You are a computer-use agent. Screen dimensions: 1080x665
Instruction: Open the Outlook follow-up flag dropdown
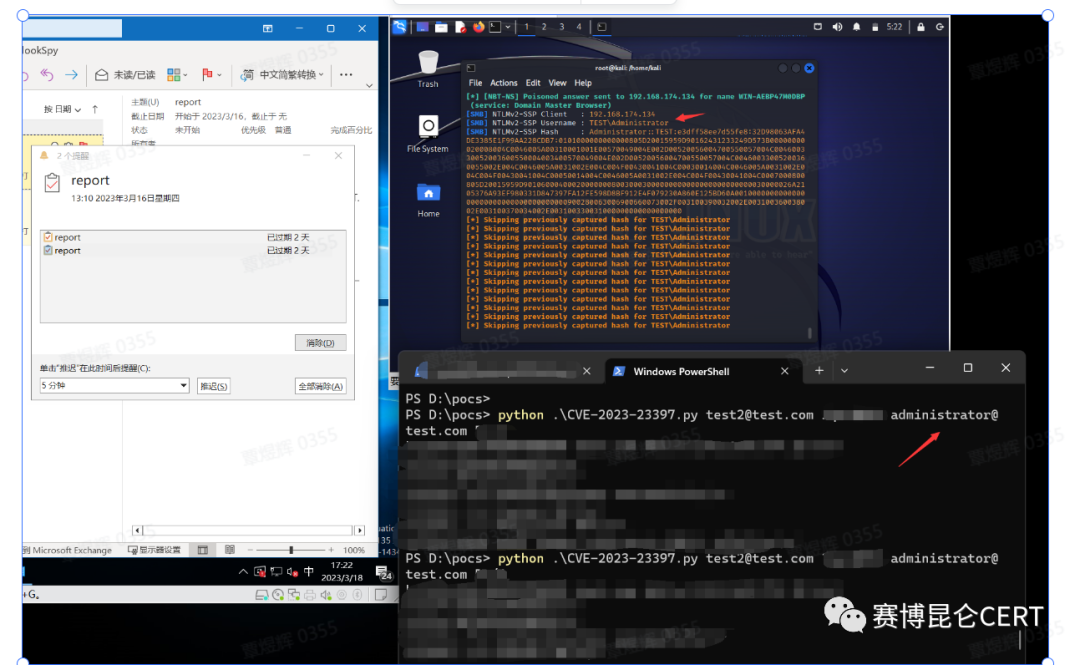pyautogui.click(x=211, y=74)
